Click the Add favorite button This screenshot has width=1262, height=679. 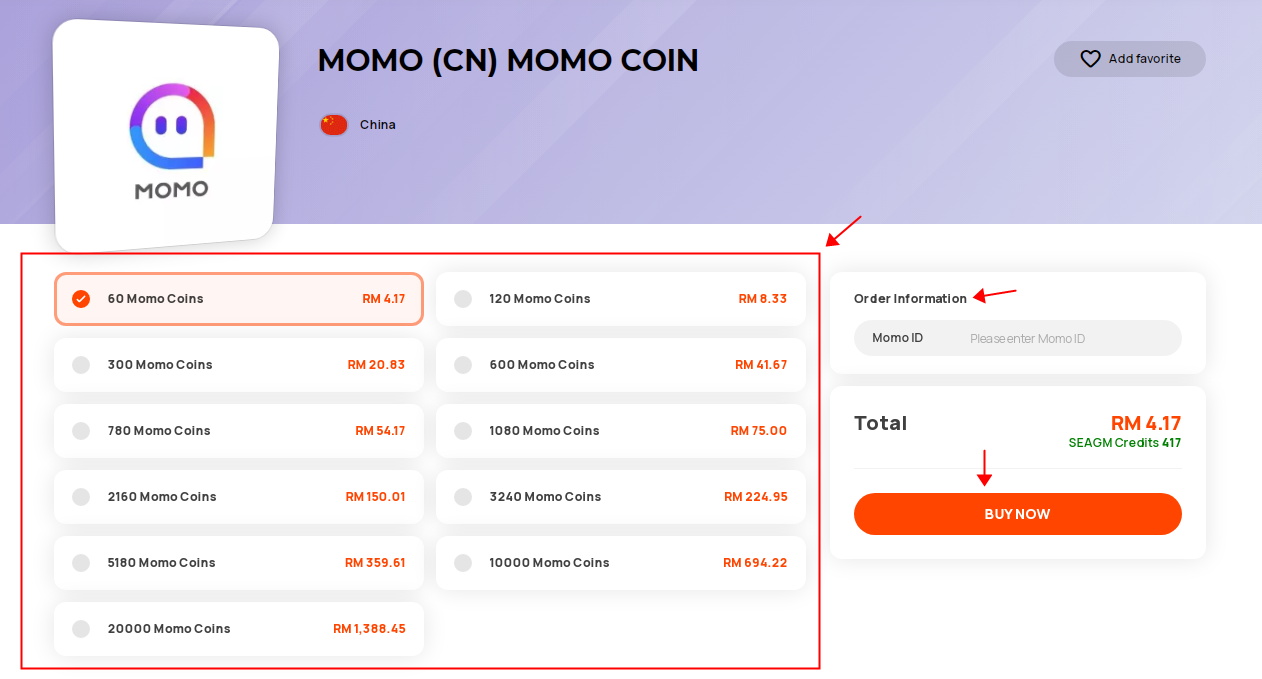(1130, 59)
